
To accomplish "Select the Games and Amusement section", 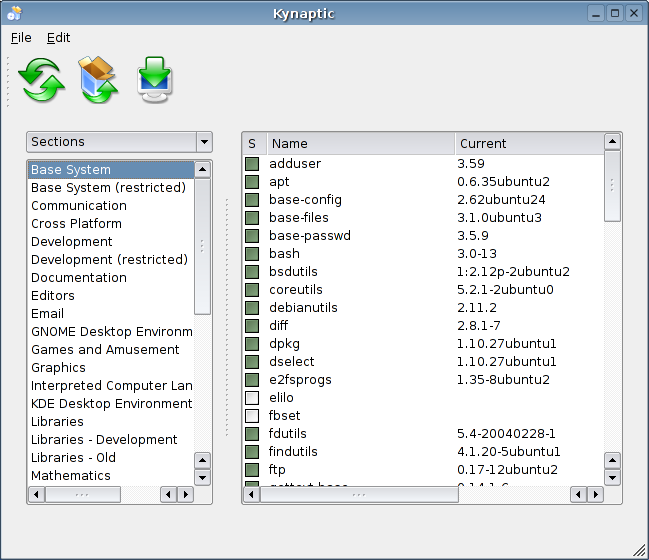I will pyautogui.click(x=111, y=350).
